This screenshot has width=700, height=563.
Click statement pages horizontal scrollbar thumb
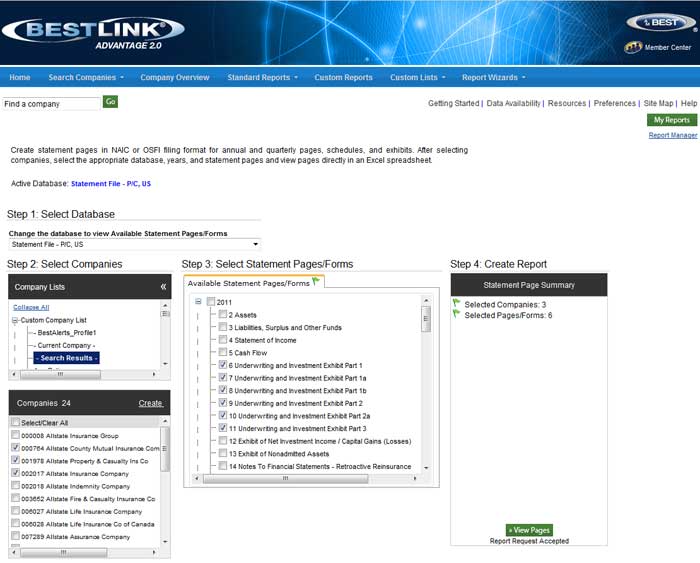(x=285, y=478)
